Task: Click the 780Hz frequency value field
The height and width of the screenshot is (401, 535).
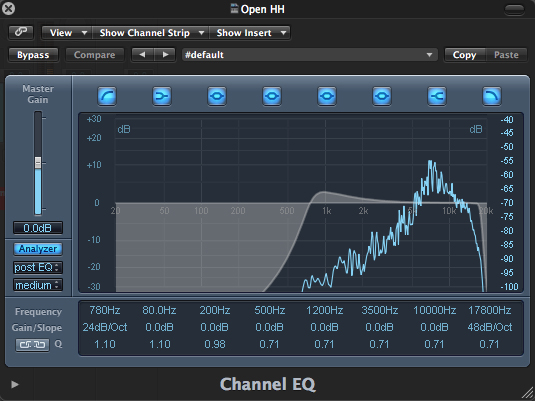Action: [105, 310]
